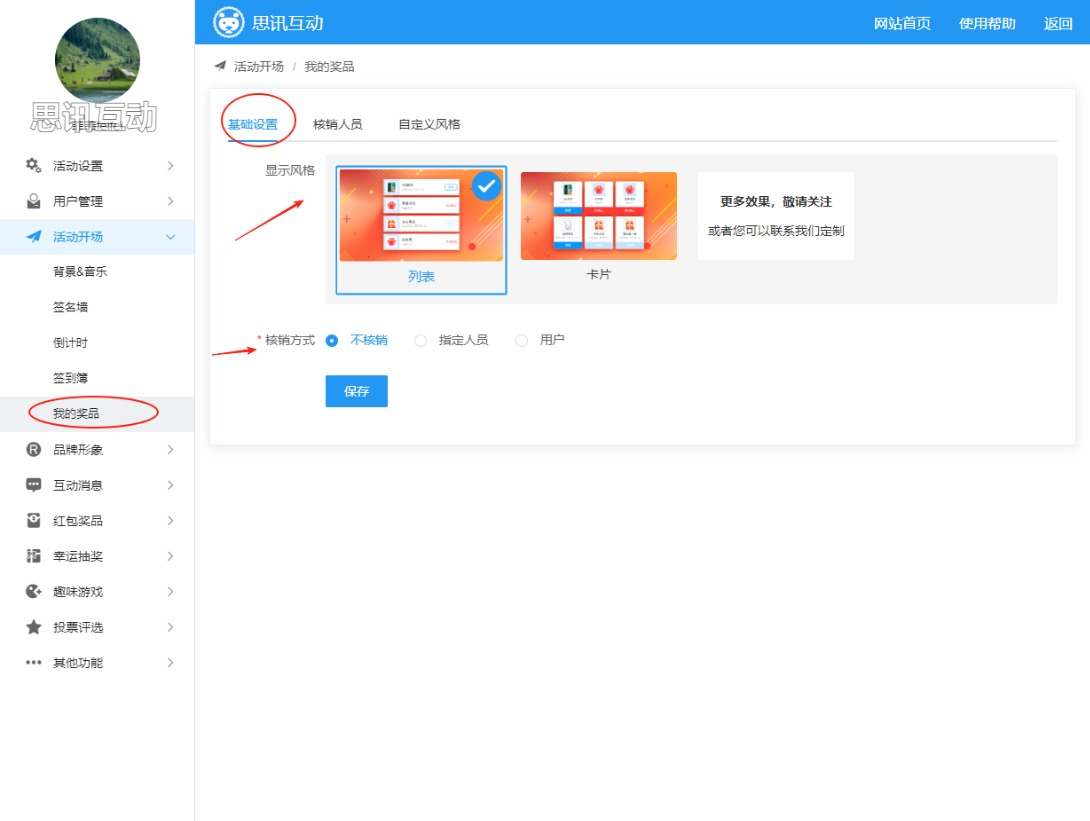Click the 活动开场 breadcrumb link
The image size is (1090, 821).
click(259, 66)
